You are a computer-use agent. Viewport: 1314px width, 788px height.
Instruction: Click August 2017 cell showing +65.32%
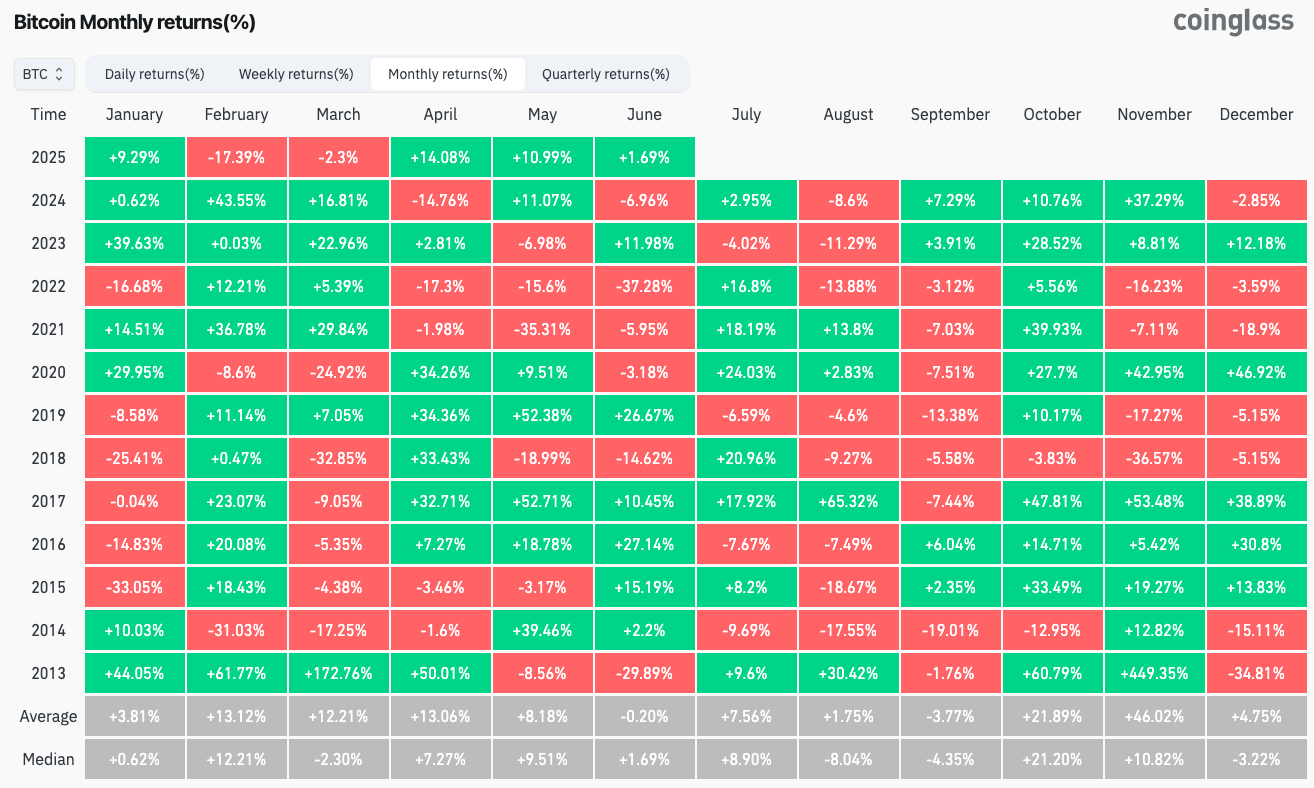848,501
